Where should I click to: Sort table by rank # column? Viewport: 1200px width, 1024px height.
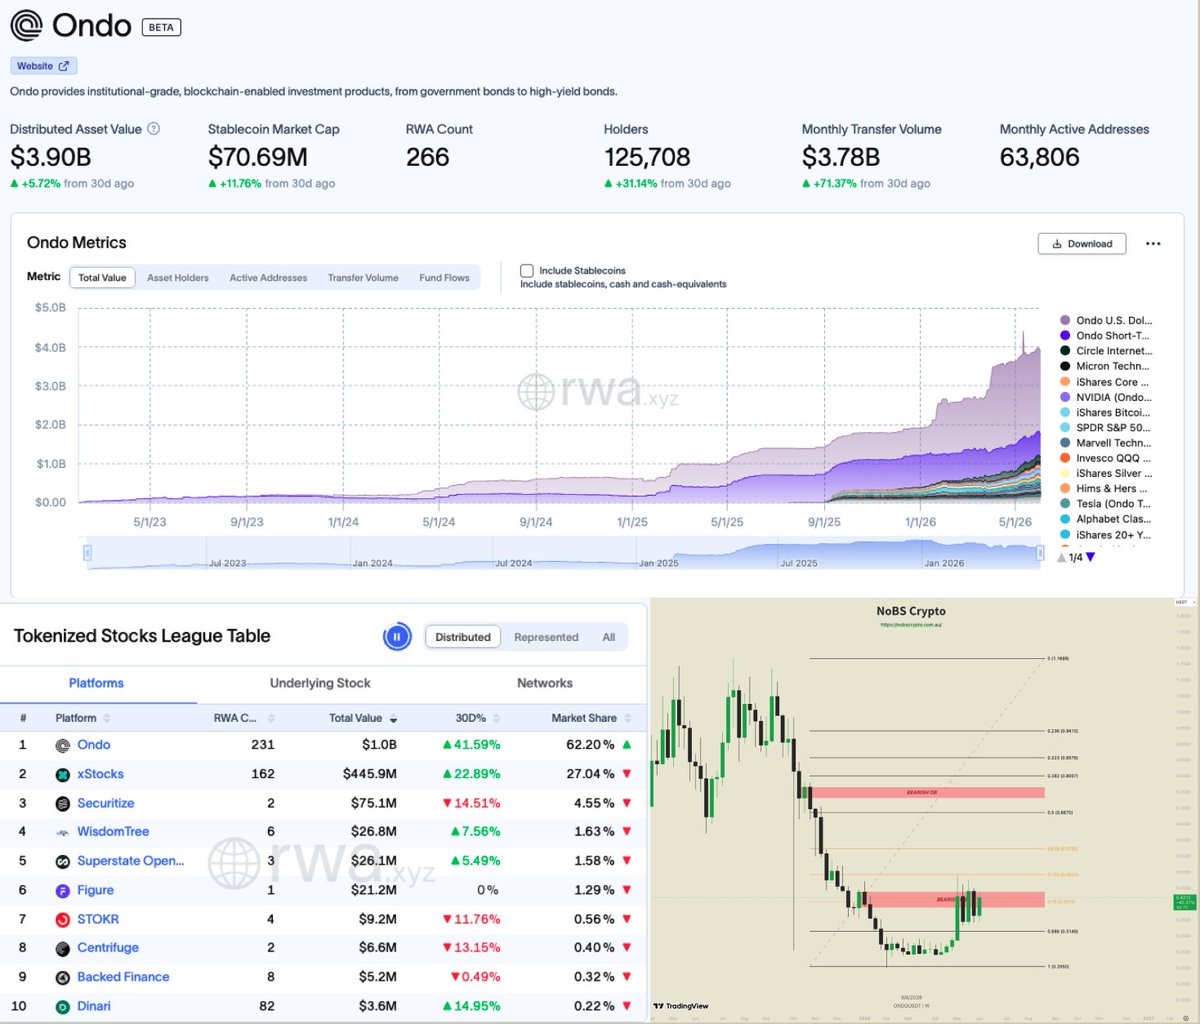[23, 718]
